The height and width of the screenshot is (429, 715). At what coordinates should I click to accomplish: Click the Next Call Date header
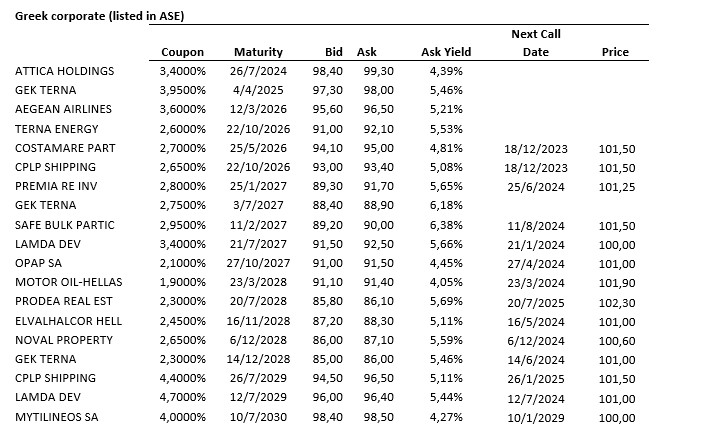coord(536,43)
